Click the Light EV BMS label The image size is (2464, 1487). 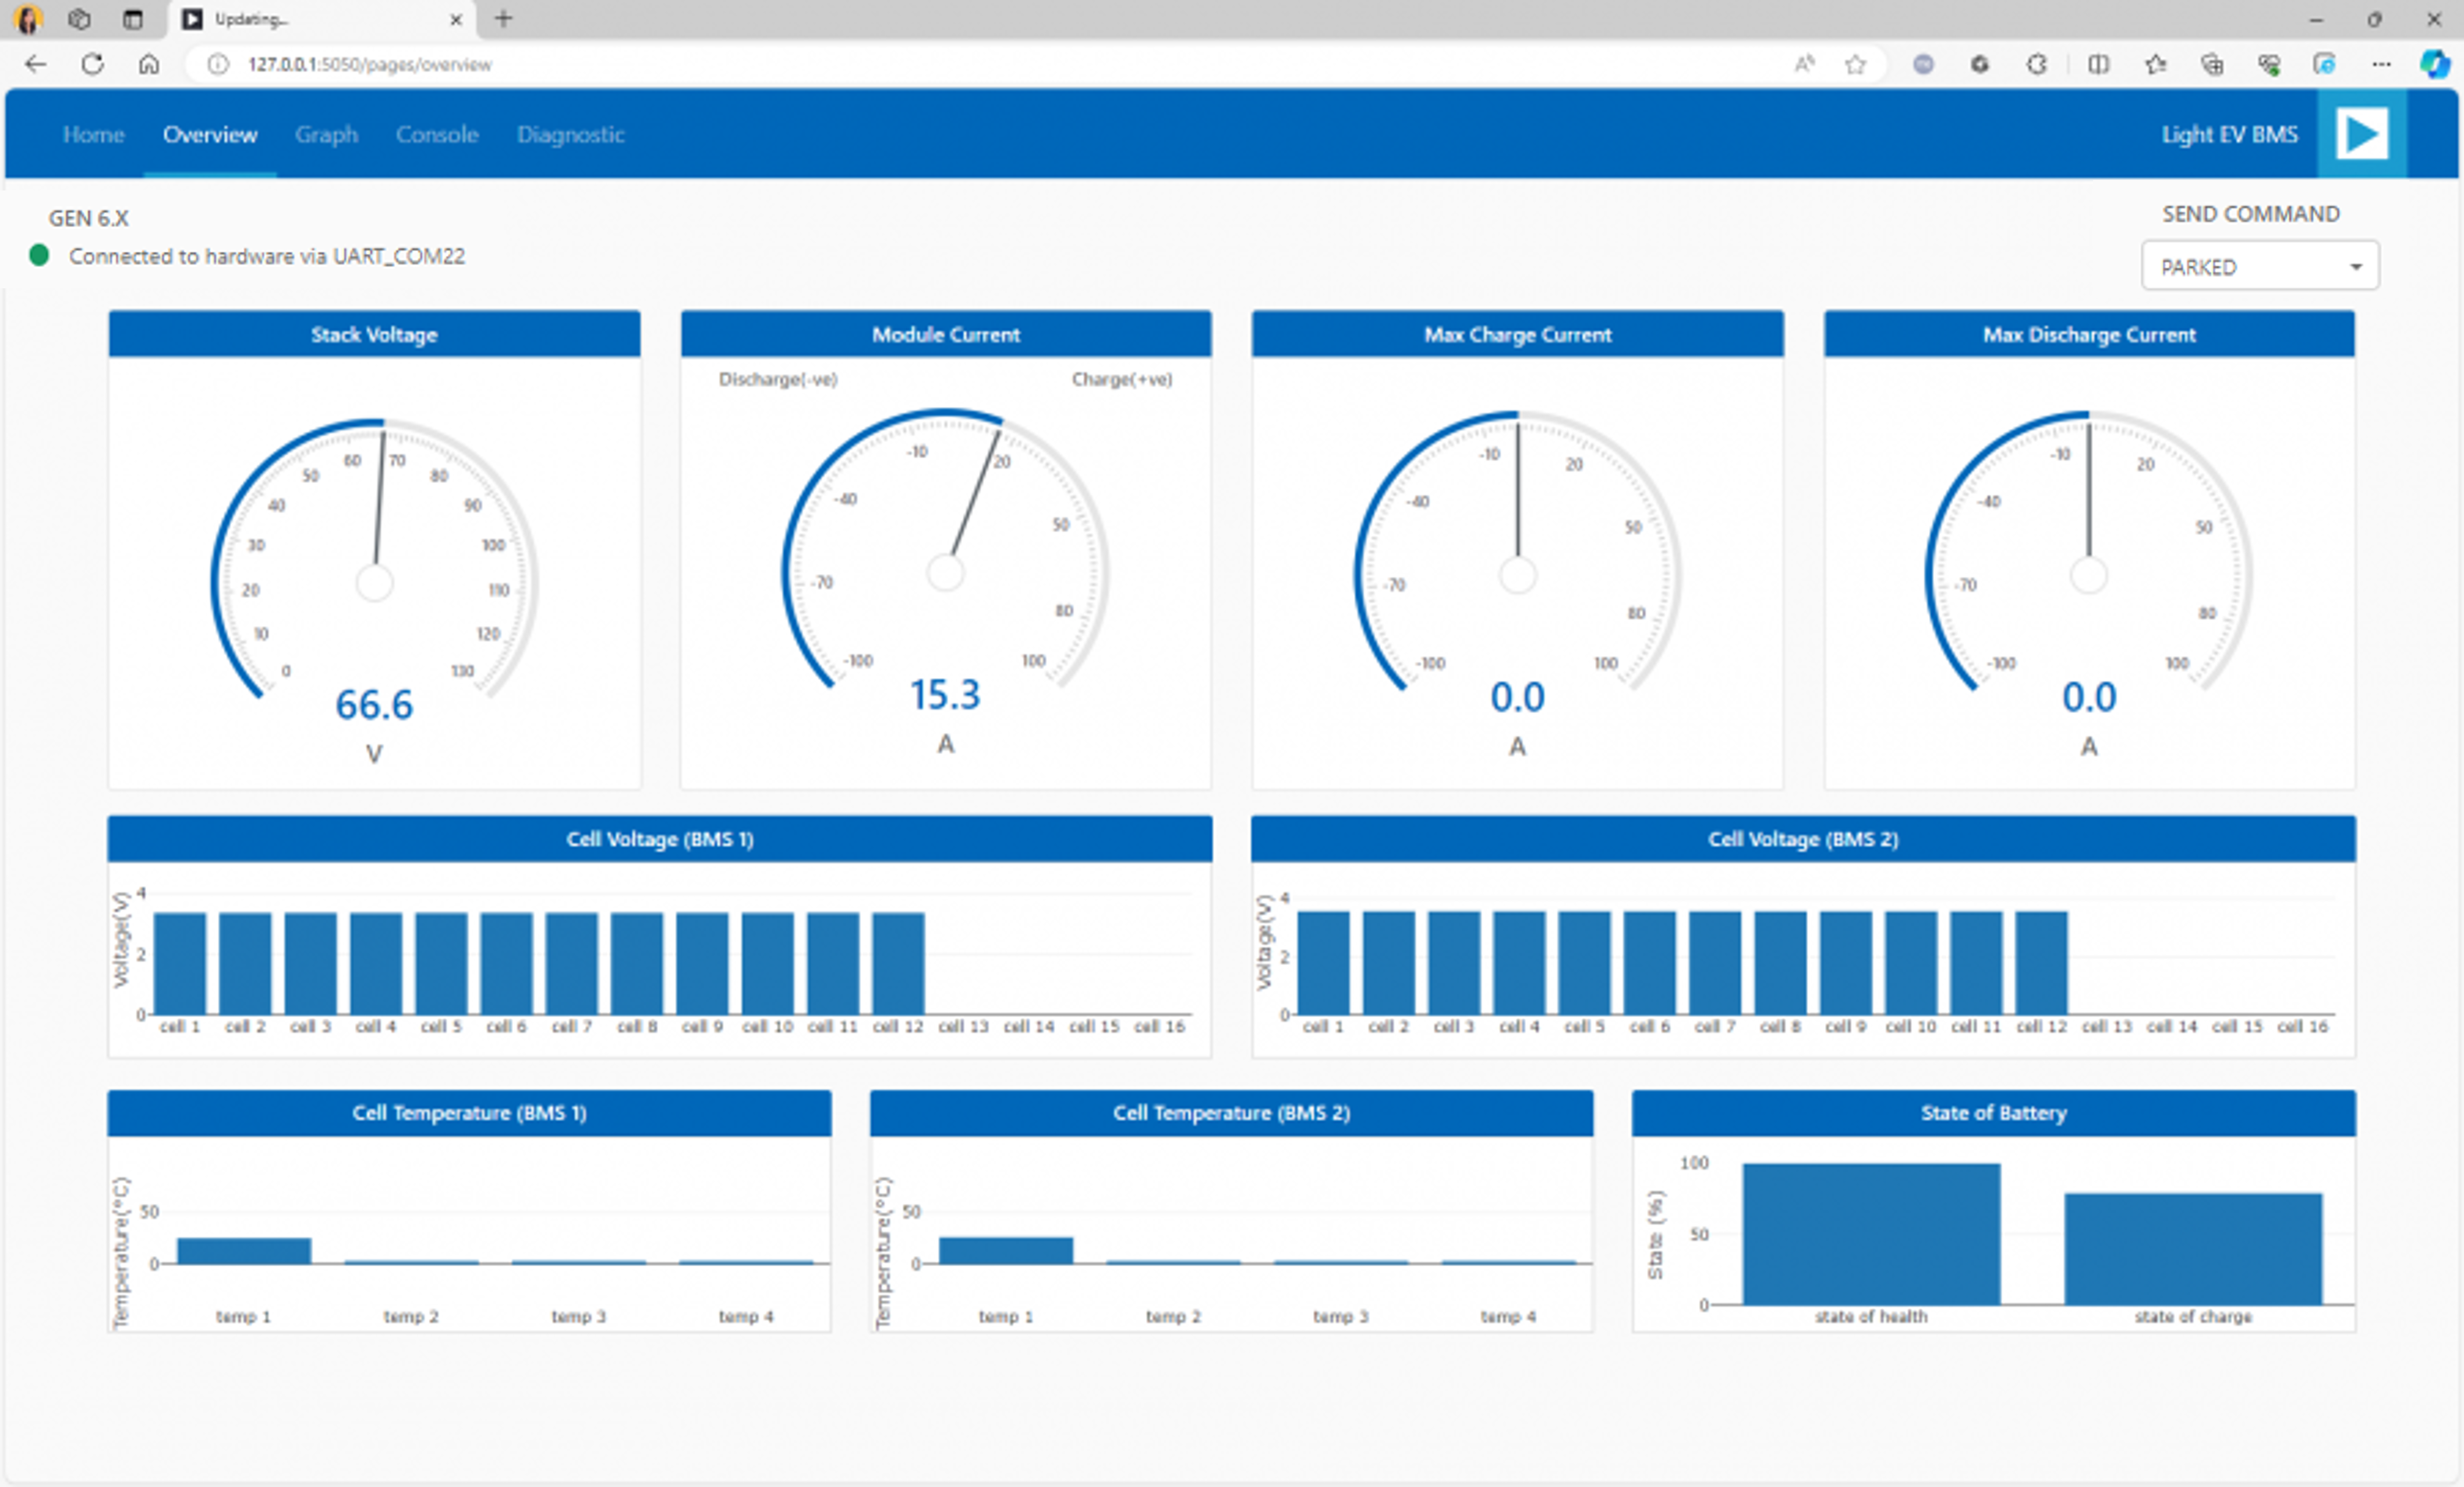(2229, 133)
